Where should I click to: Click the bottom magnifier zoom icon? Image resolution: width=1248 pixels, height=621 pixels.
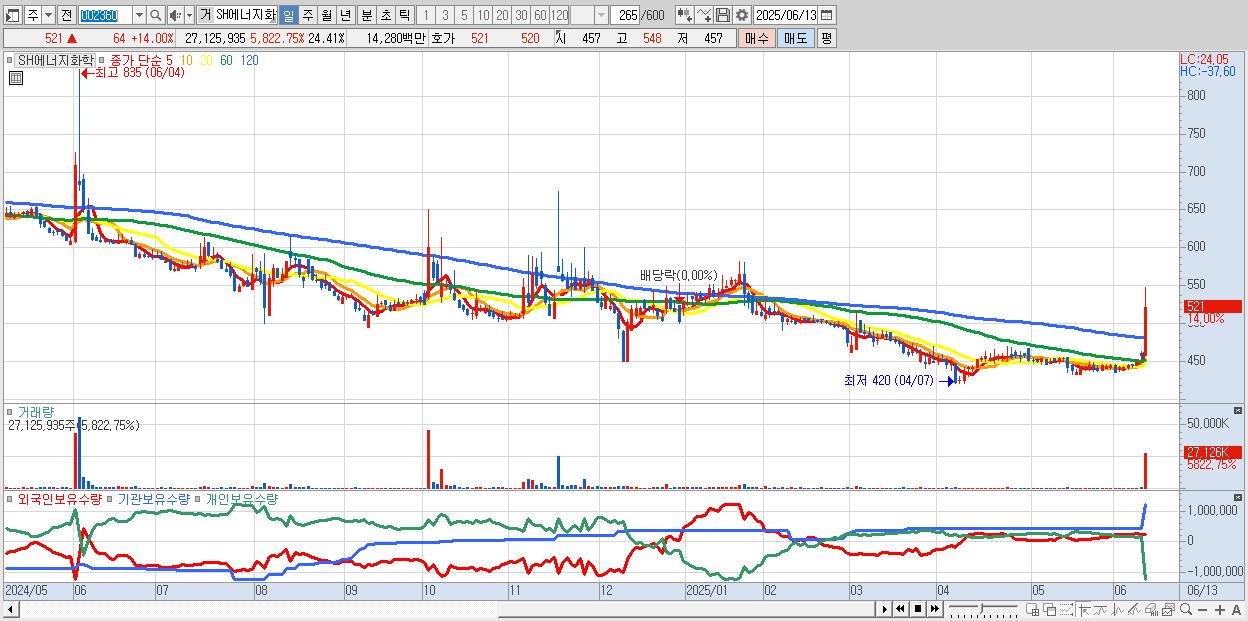(1185, 610)
